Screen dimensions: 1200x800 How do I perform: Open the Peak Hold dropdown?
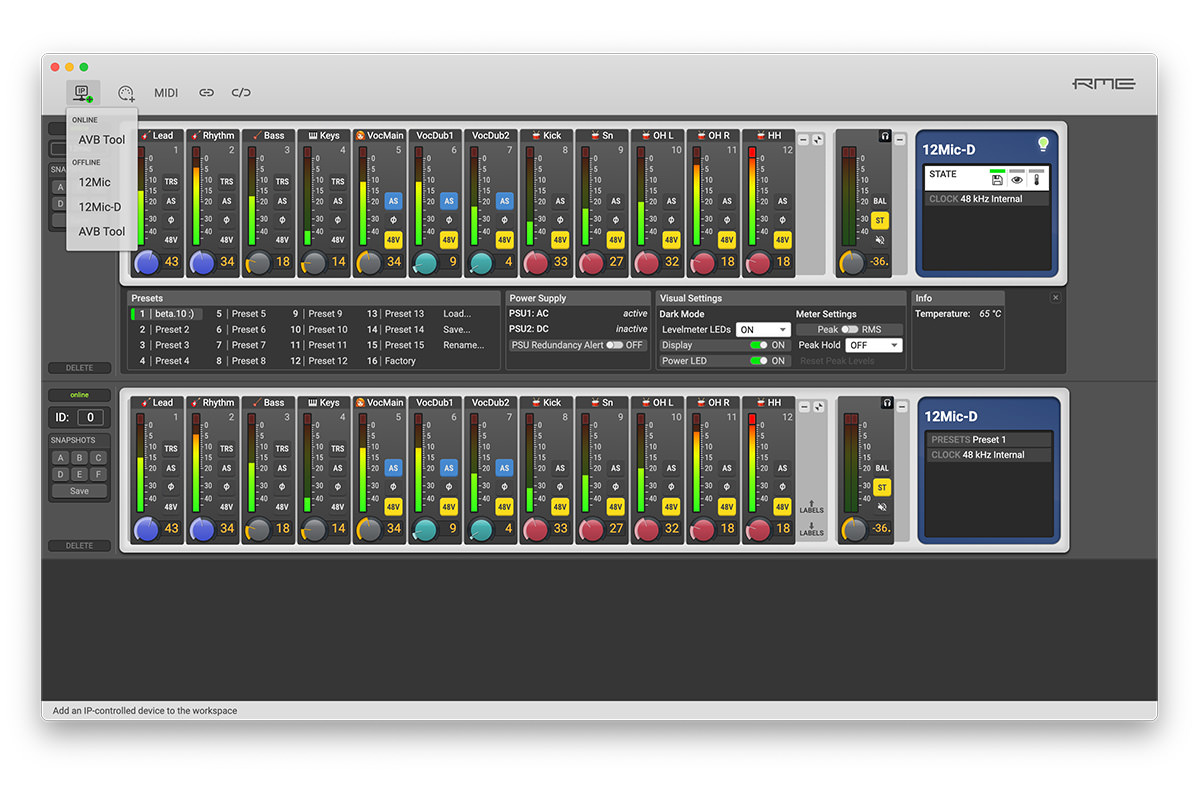click(873, 344)
